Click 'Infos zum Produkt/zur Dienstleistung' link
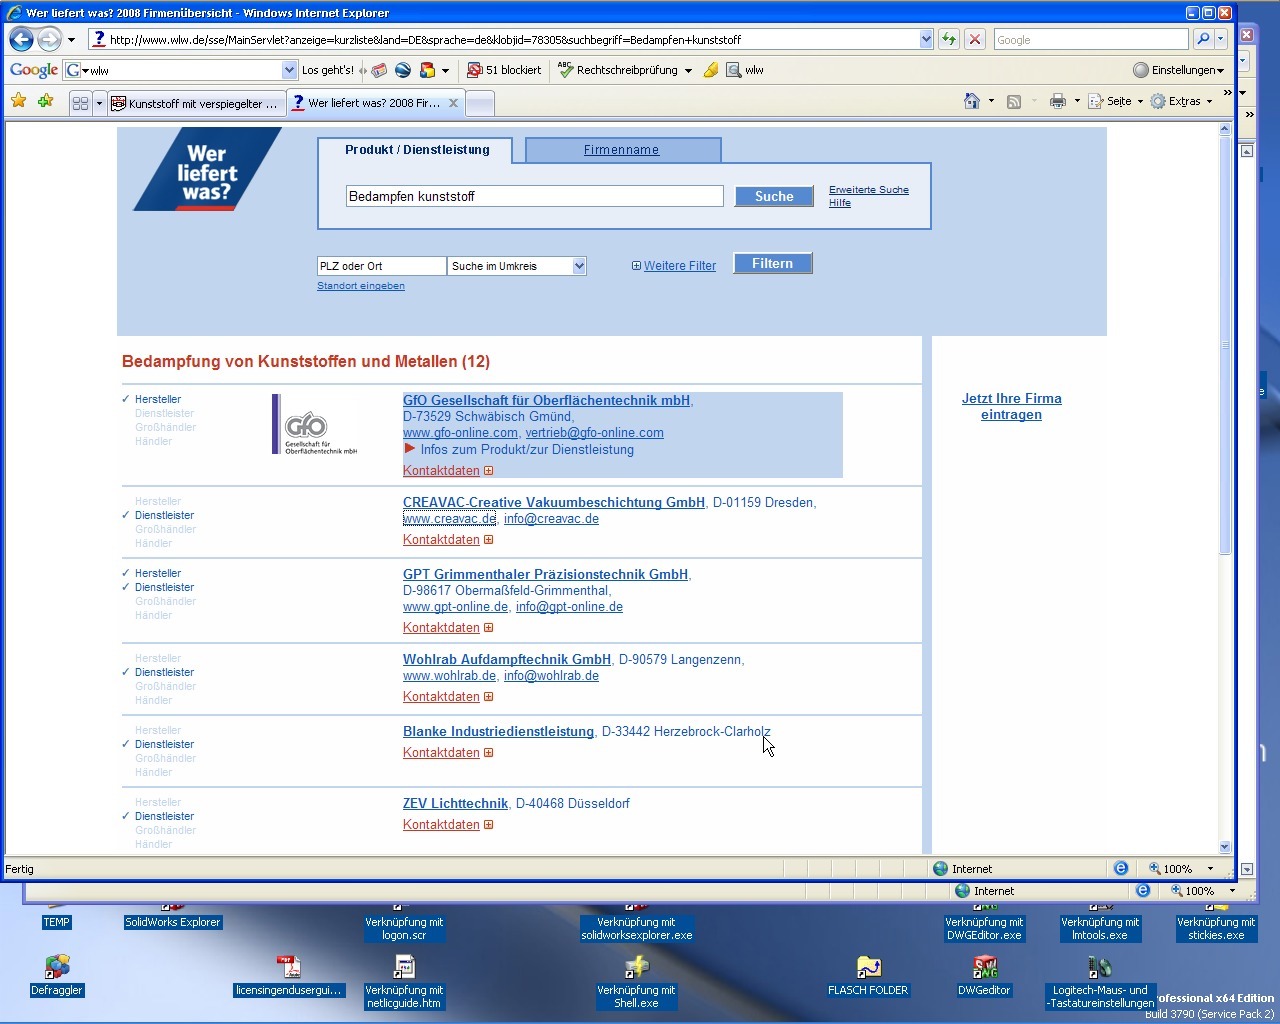 coord(527,449)
